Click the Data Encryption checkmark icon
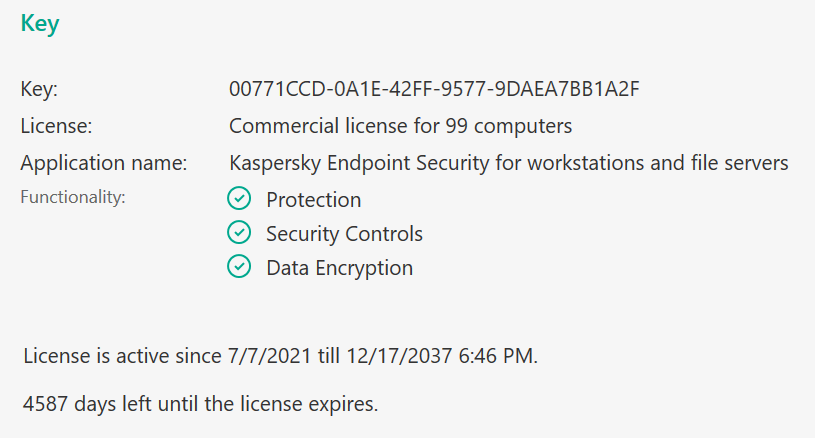 239,266
